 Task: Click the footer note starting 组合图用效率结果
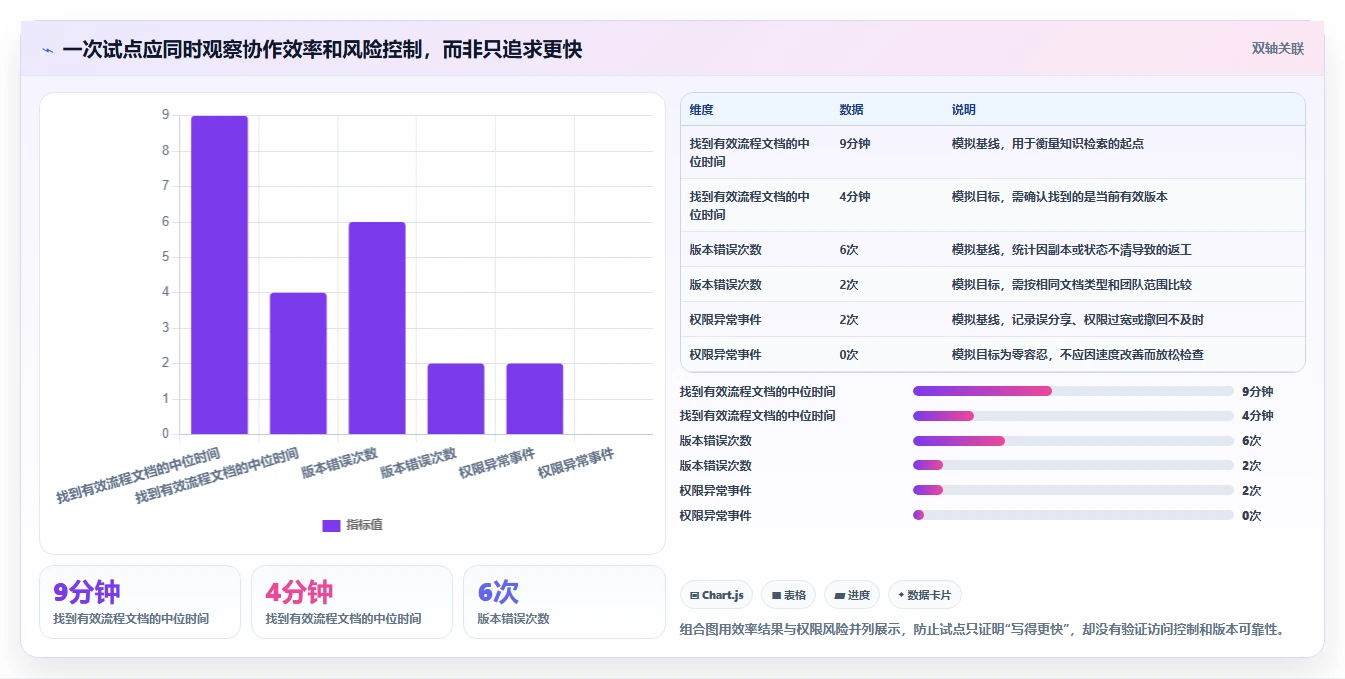[981, 629]
